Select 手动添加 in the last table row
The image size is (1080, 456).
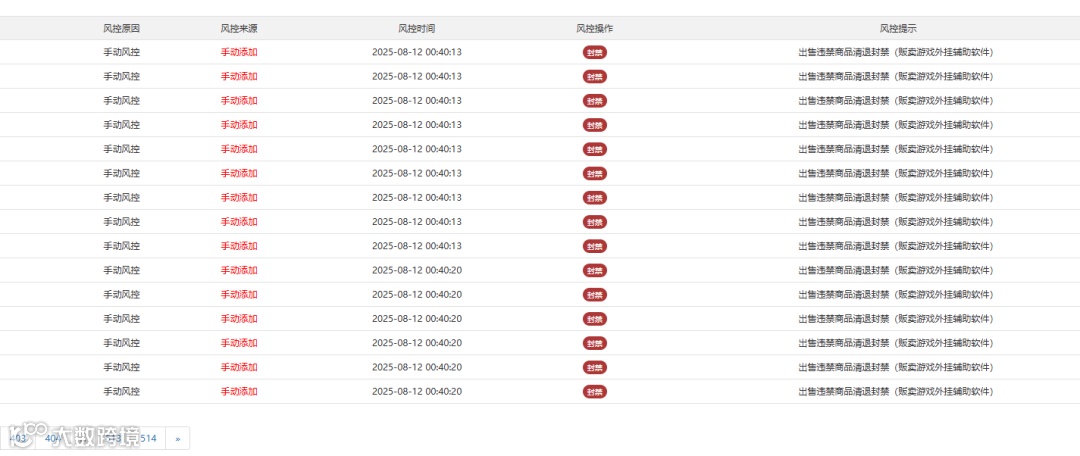click(x=239, y=391)
